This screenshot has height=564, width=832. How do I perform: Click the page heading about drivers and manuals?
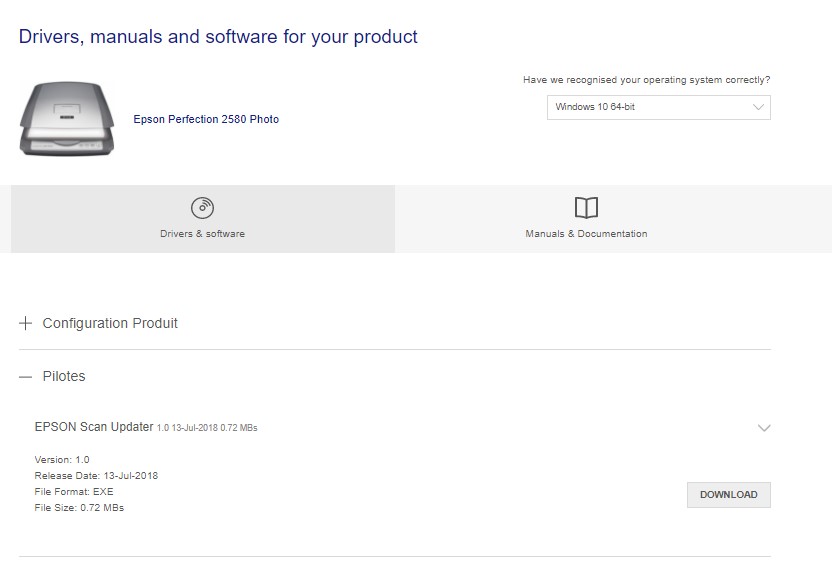(218, 37)
